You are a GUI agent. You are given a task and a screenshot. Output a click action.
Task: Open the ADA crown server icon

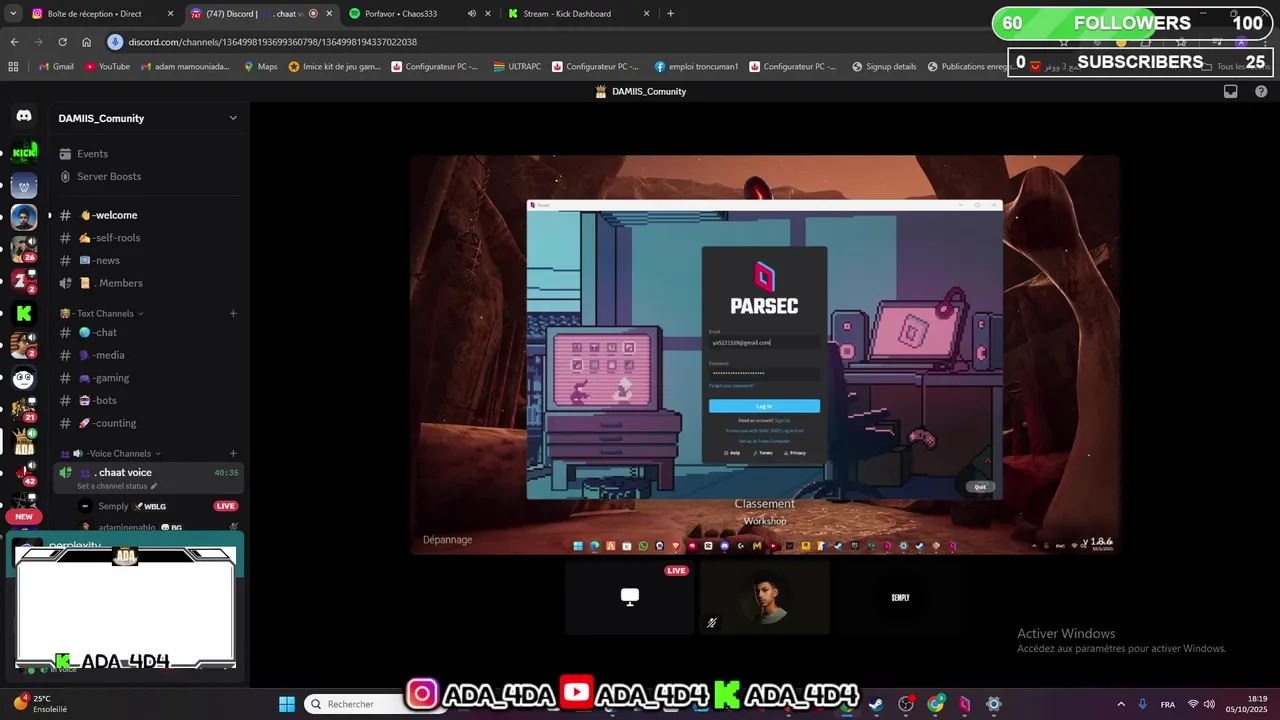[x=24, y=441]
